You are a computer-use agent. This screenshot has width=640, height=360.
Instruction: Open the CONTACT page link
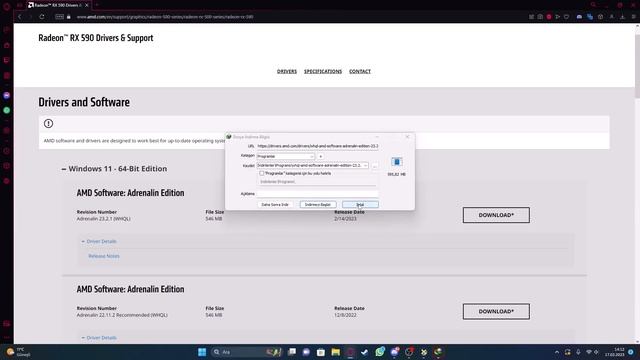(360, 71)
